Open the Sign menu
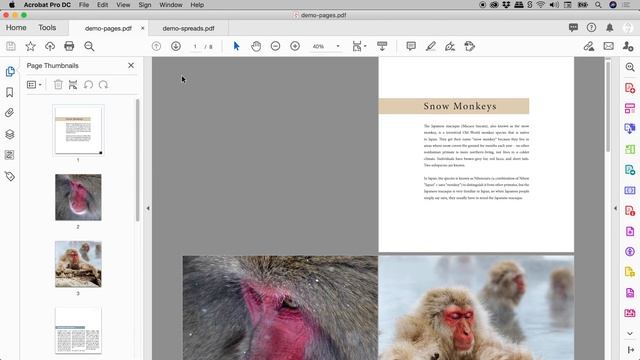The height and width of the screenshot is (360, 640). pyautogui.click(x=144, y=5)
